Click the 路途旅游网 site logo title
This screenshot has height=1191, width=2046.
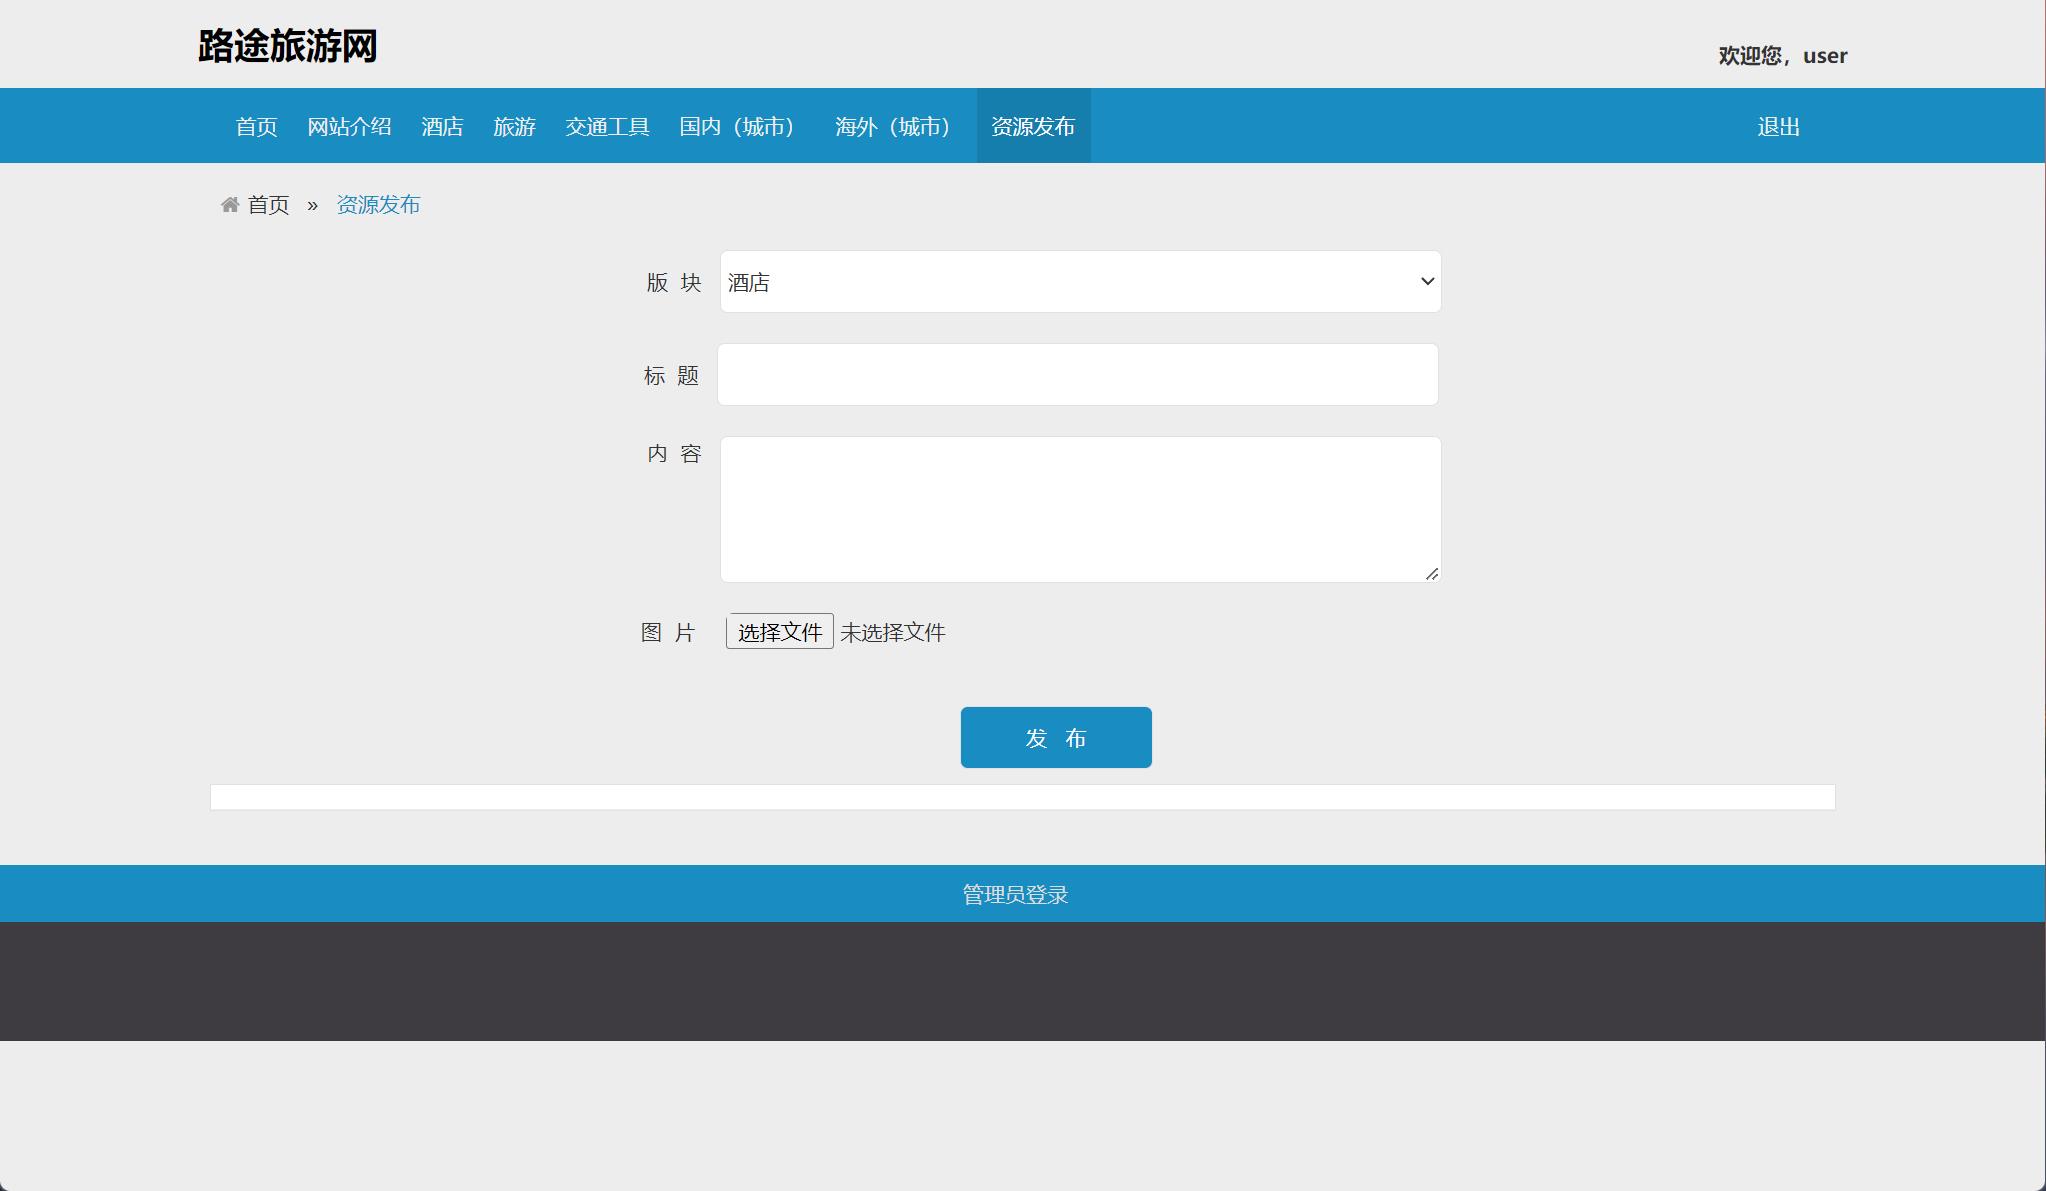click(x=287, y=47)
